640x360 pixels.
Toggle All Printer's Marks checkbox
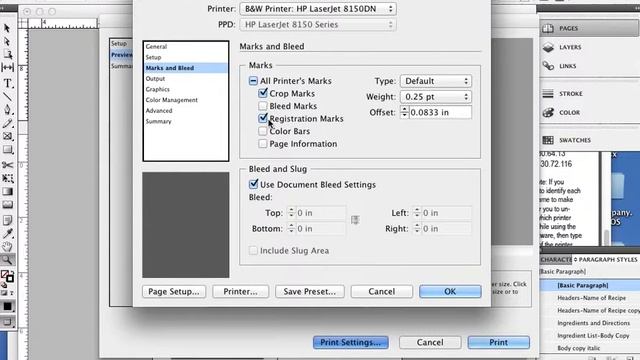pyautogui.click(x=253, y=81)
